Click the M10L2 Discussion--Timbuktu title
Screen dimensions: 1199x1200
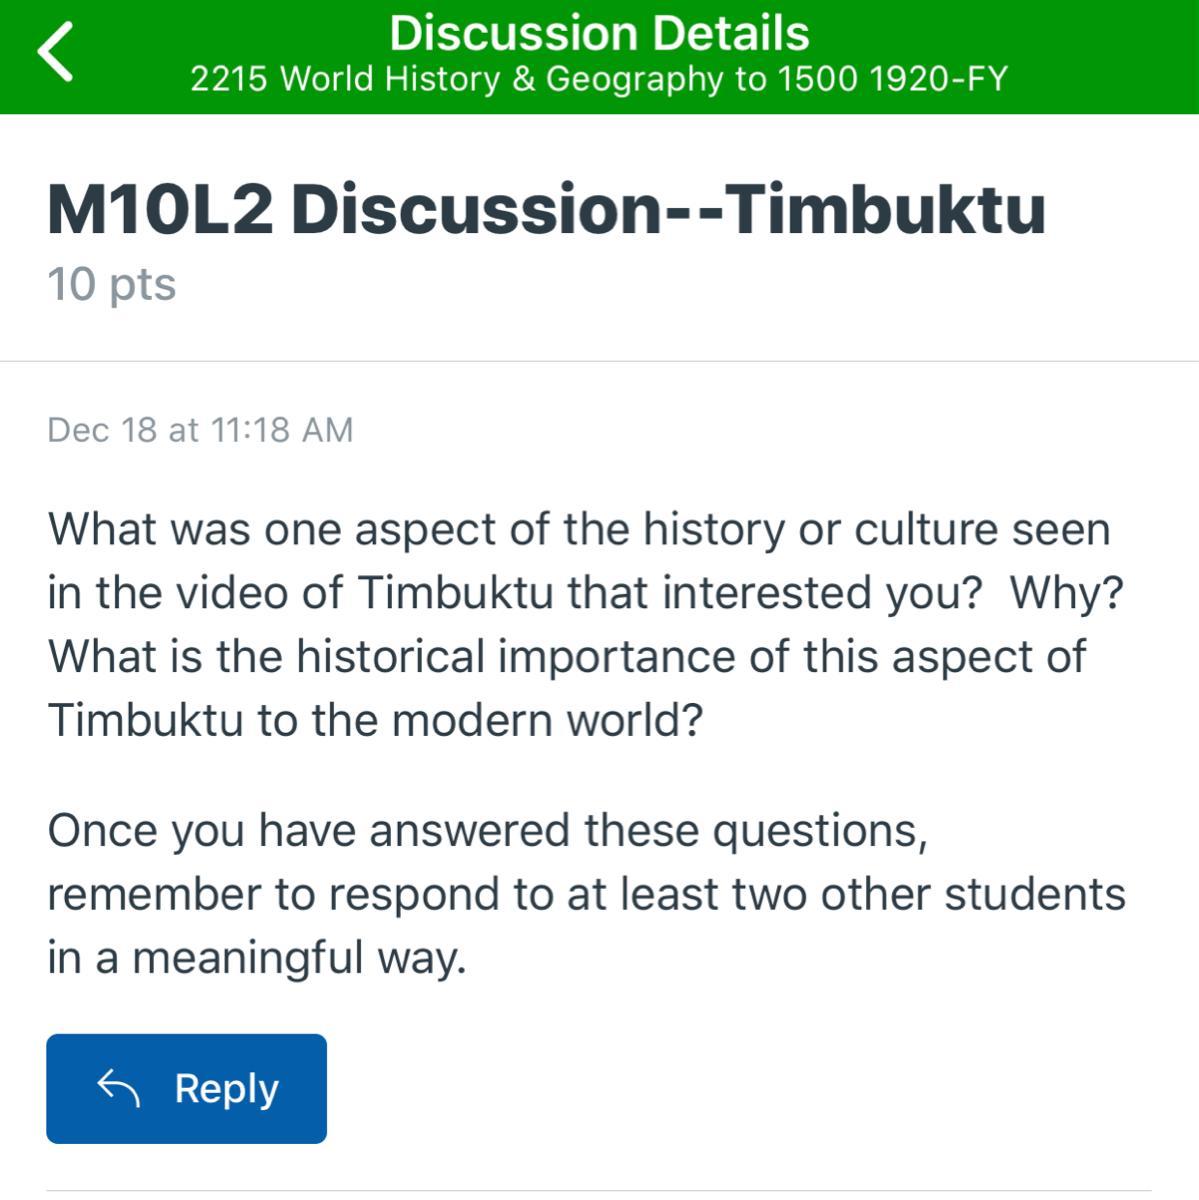pyautogui.click(x=546, y=209)
